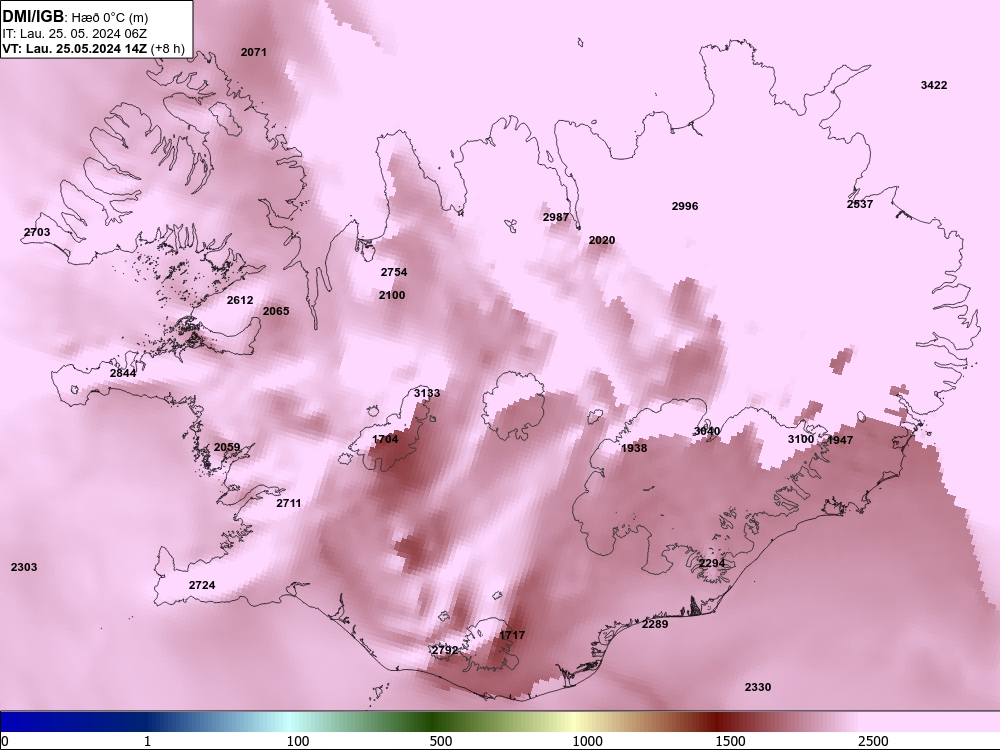Viewport: 1000px width, 750px height.
Task: Click the legend label 100
Action: coord(298,741)
